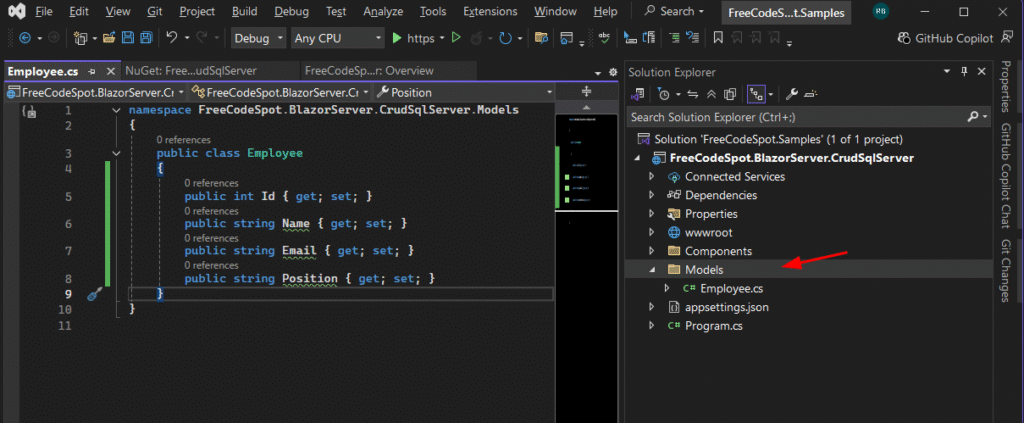This screenshot has width=1024, height=423.
Task: Click Switch Views icon in Solution Explorer
Action: pos(639,95)
